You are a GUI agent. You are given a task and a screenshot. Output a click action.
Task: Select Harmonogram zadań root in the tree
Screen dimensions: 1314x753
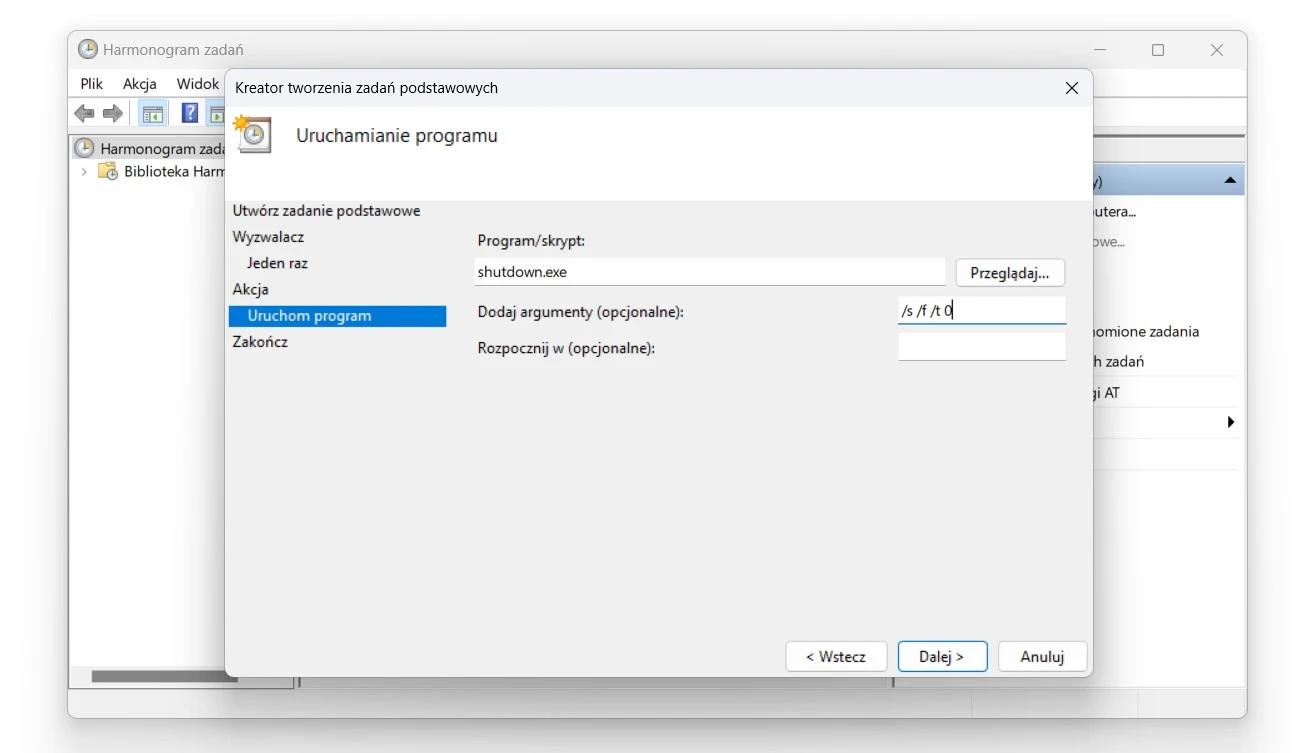pos(163,149)
